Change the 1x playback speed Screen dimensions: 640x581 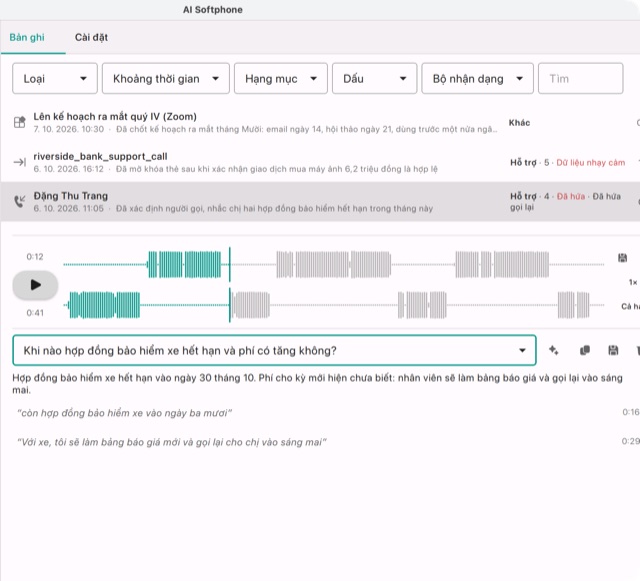tap(633, 282)
